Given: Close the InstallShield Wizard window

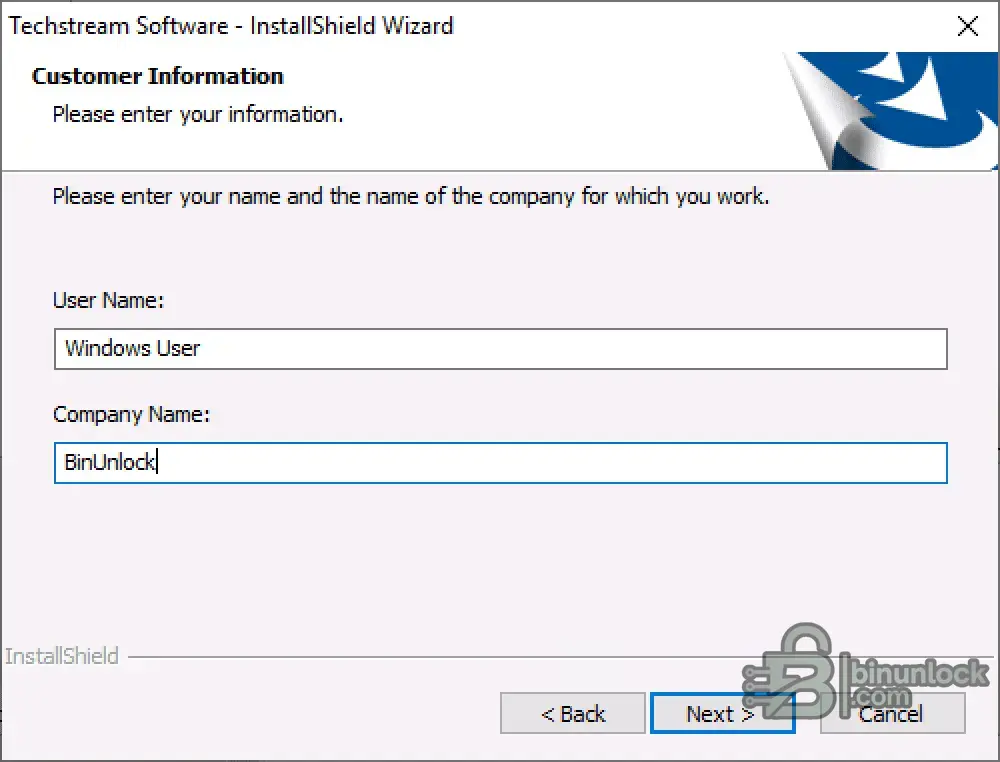Looking at the screenshot, I should (x=967, y=26).
